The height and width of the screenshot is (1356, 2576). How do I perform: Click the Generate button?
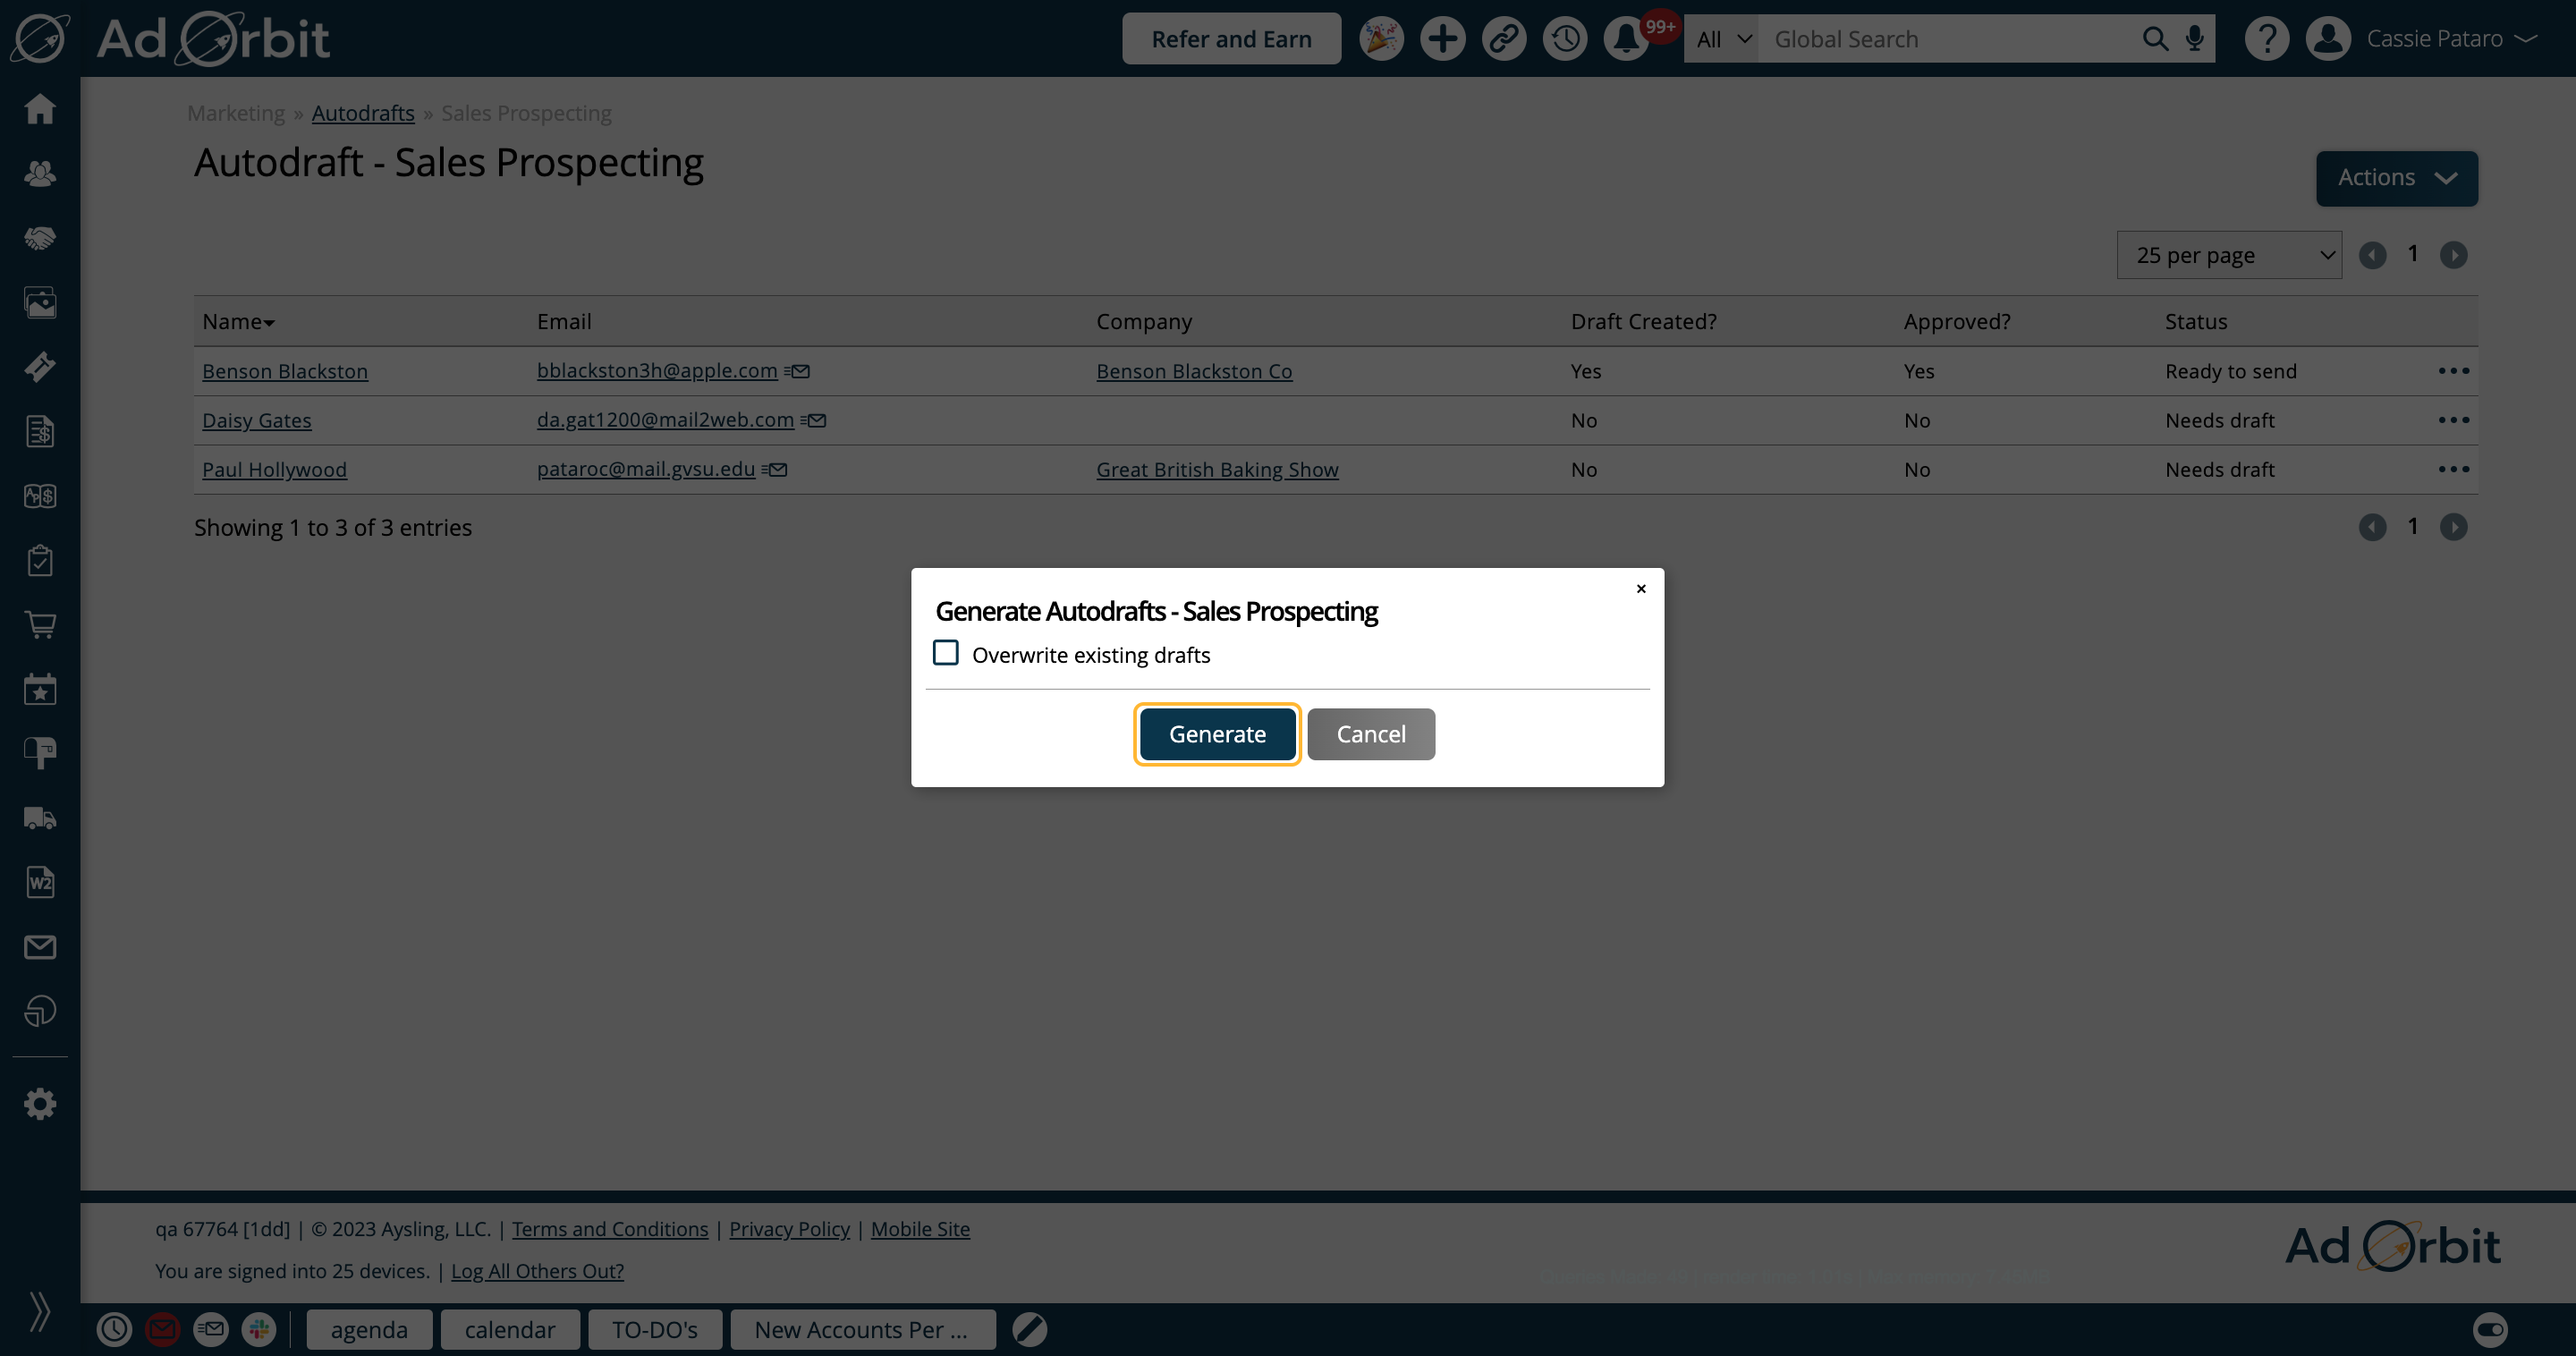point(1217,734)
